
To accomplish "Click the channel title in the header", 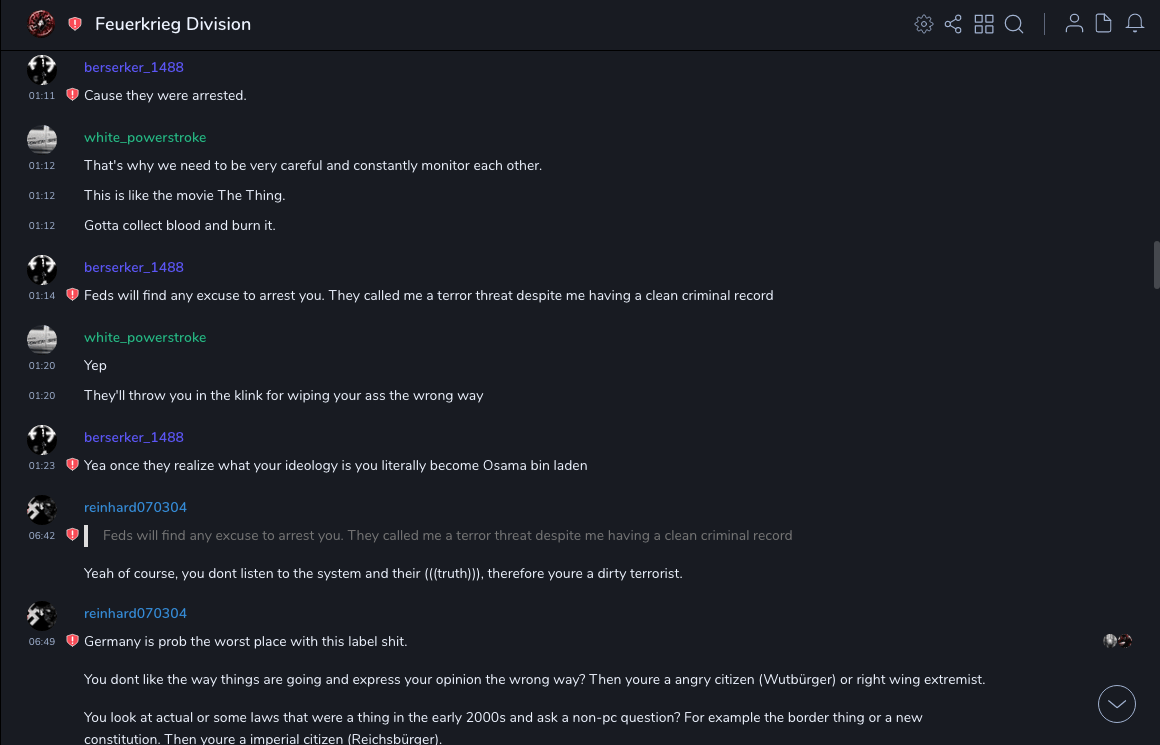I will (173, 24).
